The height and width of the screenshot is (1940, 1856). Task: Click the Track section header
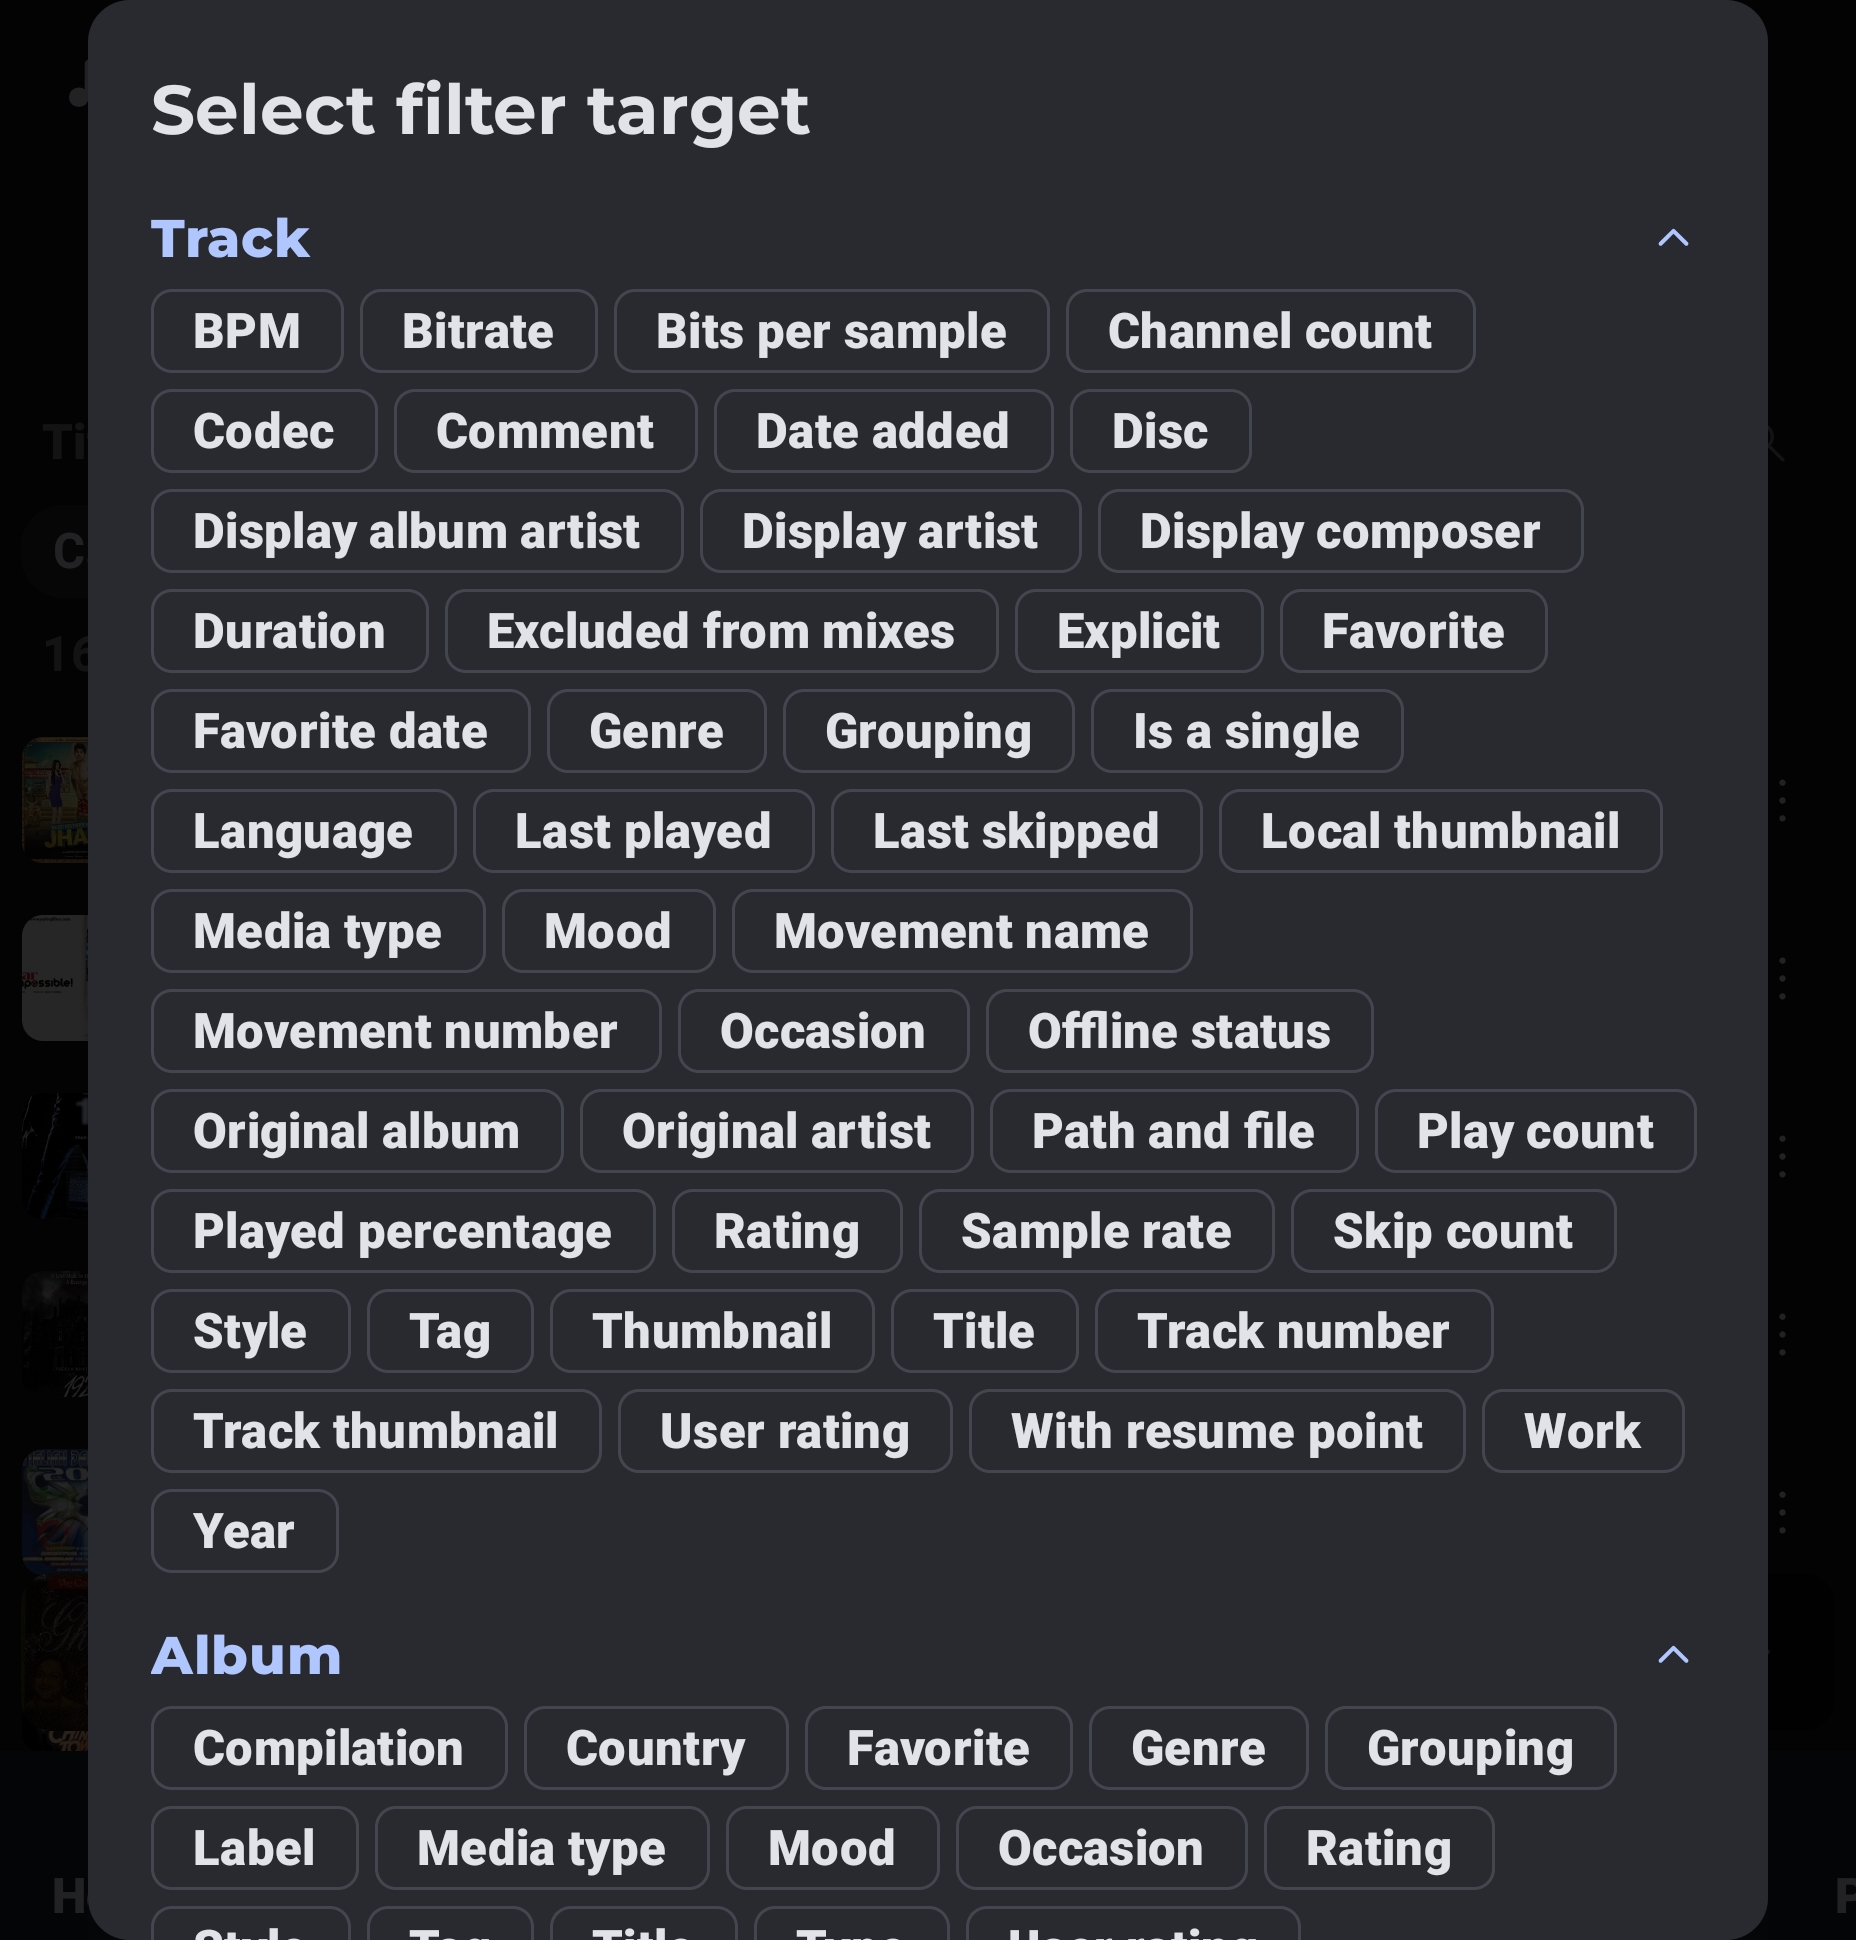(x=230, y=239)
